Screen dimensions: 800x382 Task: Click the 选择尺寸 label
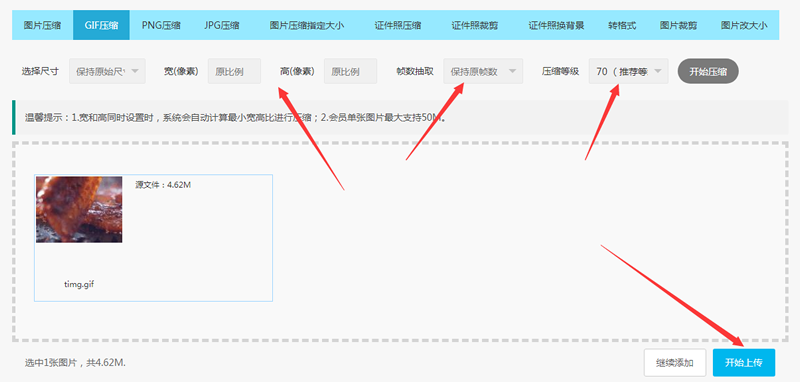tap(40, 71)
